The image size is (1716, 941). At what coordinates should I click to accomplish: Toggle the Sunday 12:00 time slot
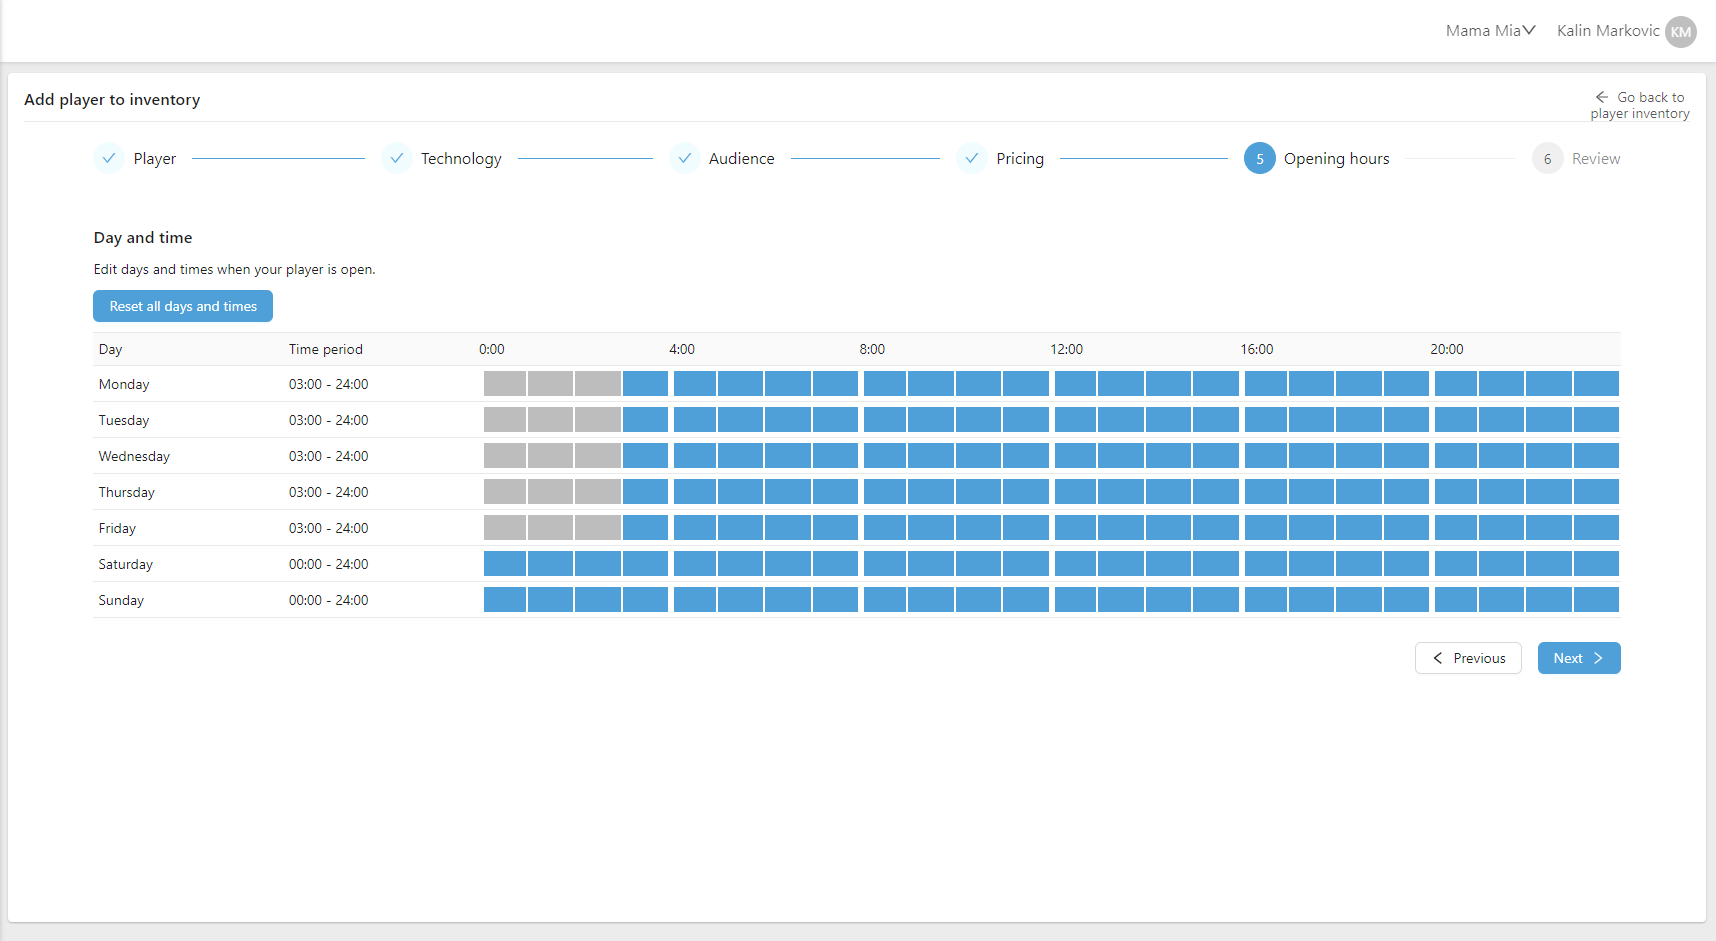(1076, 600)
